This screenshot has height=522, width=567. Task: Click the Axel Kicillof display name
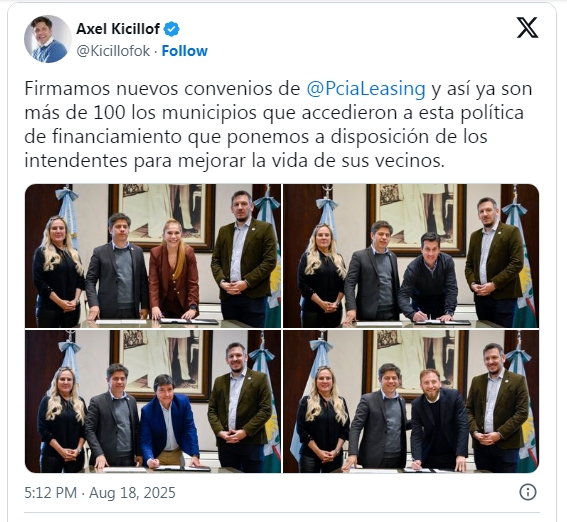[118, 29]
